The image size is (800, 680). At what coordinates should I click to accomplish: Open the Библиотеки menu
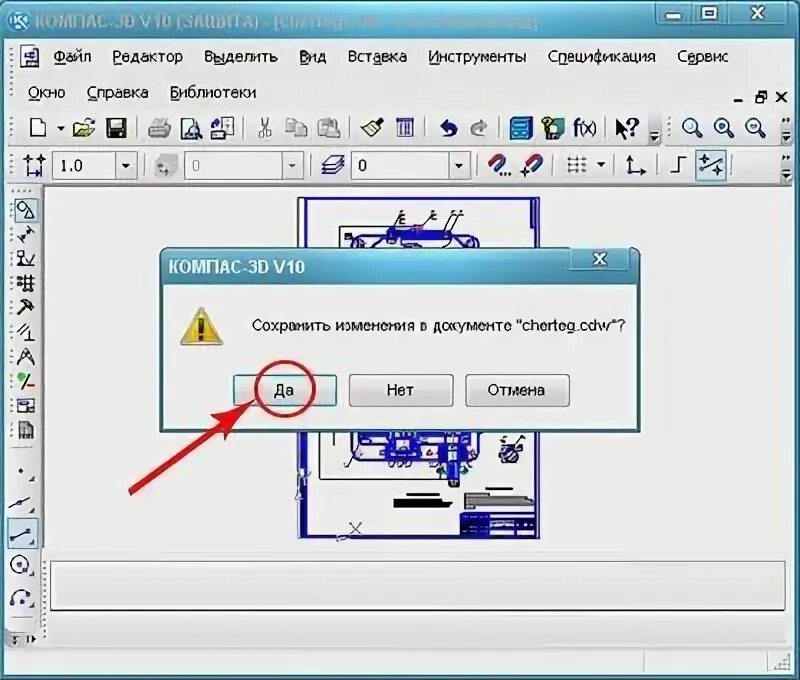pos(213,93)
